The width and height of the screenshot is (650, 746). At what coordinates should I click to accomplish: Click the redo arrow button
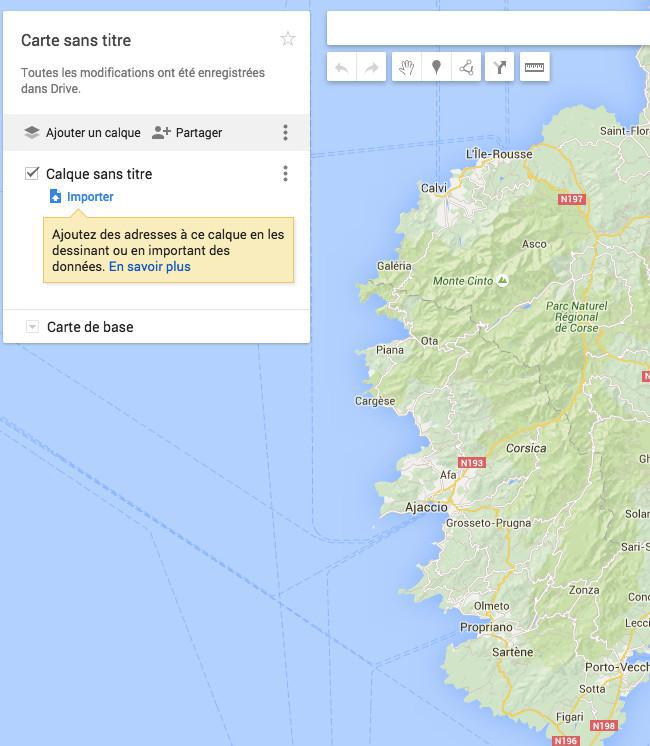click(x=371, y=68)
